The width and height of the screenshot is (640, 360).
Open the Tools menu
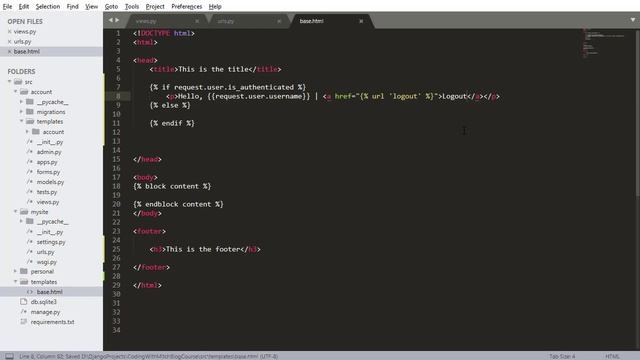point(132,7)
